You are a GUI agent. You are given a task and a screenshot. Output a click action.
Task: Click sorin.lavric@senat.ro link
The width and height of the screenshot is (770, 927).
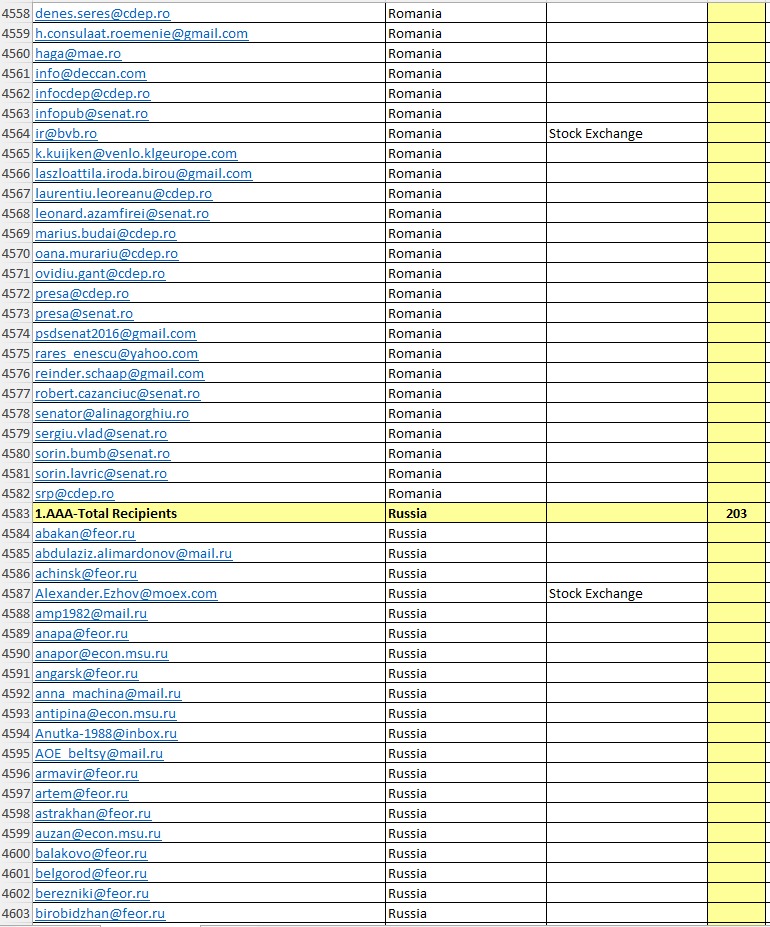pos(101,474)
